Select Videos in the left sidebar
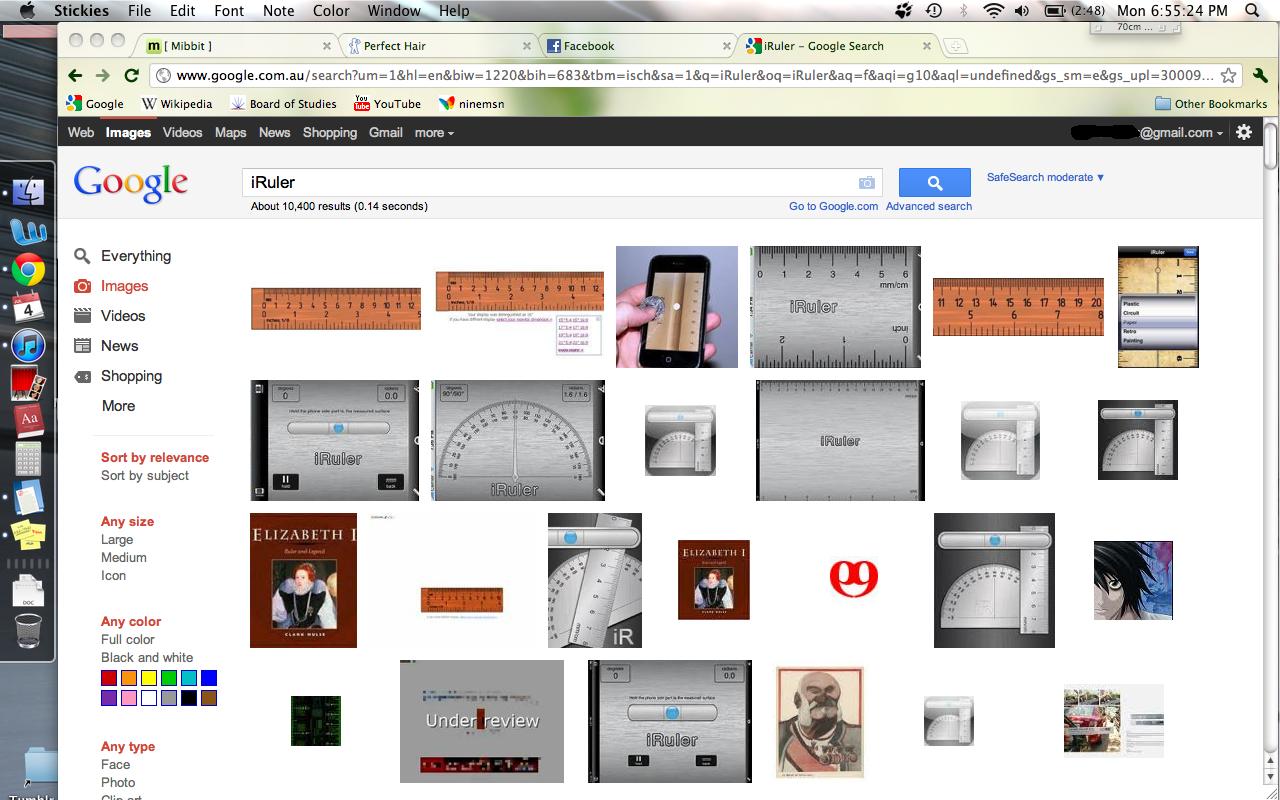The height and width of the screenshot is (800, 1280). click(x=123, y=316)
